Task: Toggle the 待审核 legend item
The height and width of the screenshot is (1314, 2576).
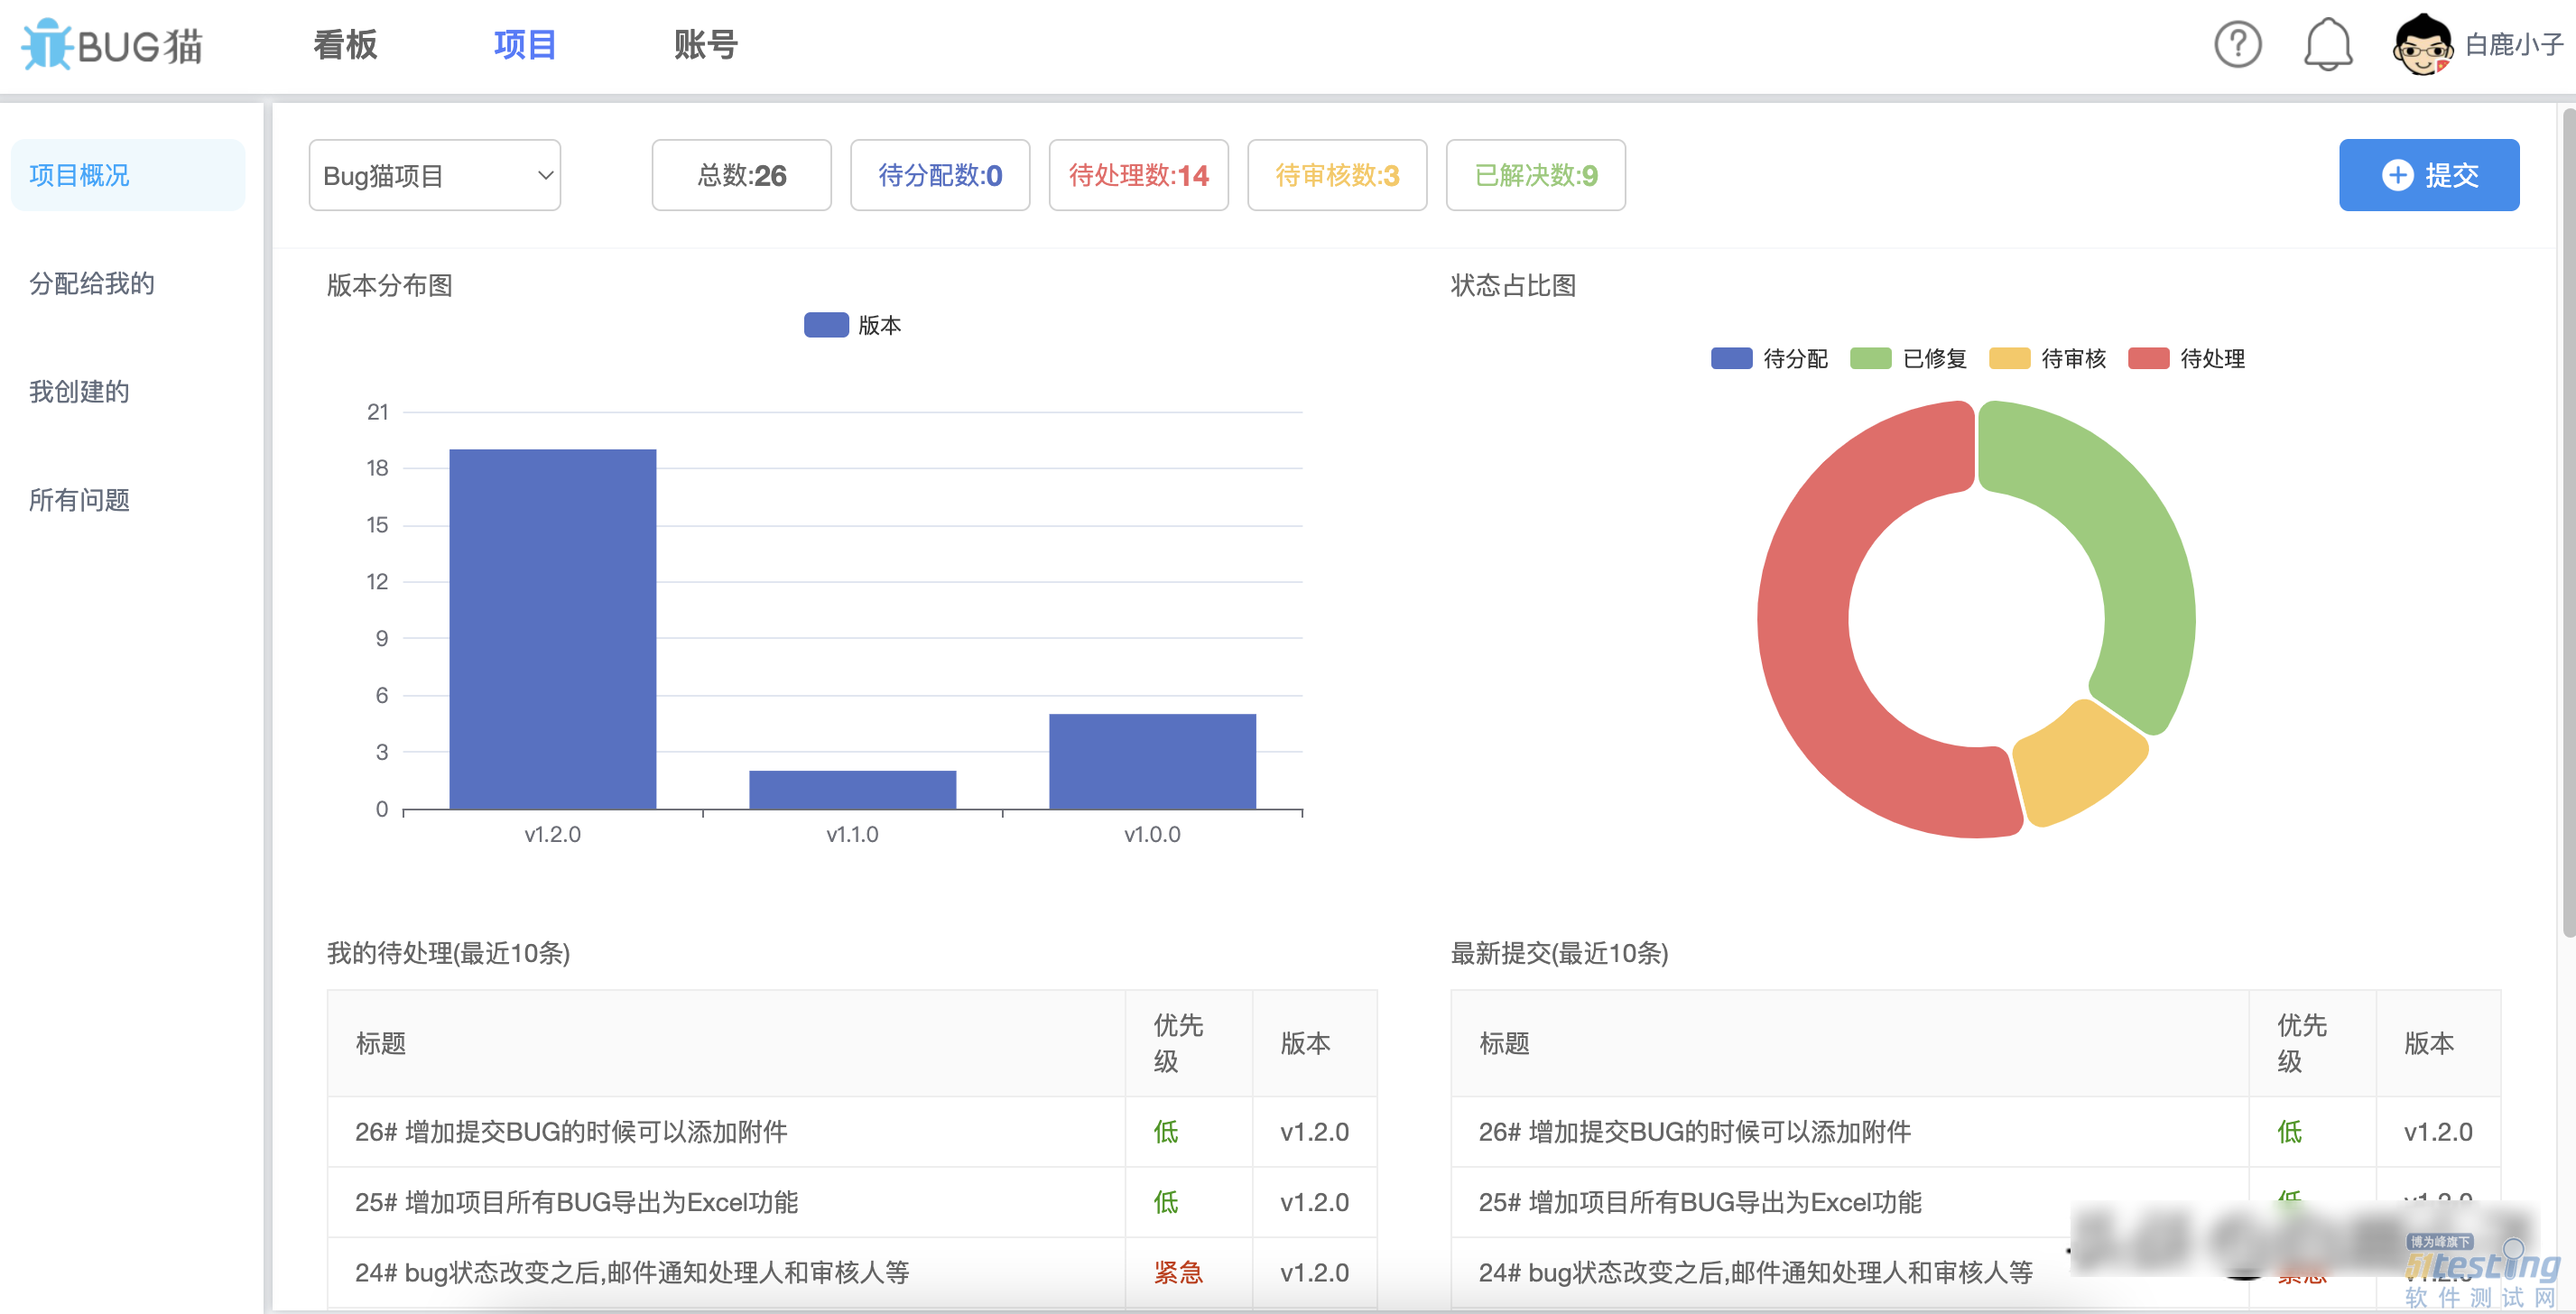Action: [2047, 358]
